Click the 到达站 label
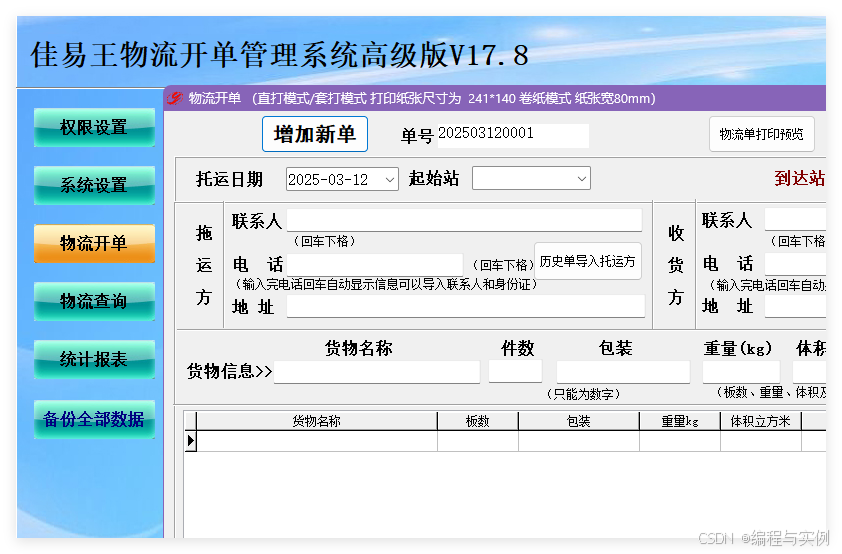 point(800,178)
